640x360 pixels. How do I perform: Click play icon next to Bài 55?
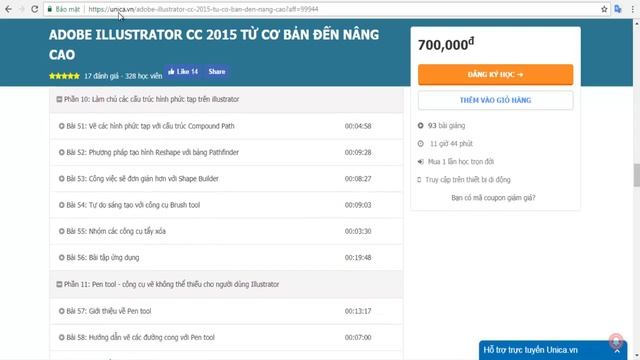62,231
